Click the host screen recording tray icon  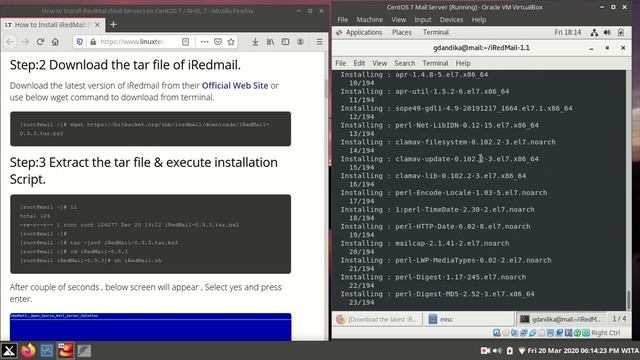(x=485, y=351)
